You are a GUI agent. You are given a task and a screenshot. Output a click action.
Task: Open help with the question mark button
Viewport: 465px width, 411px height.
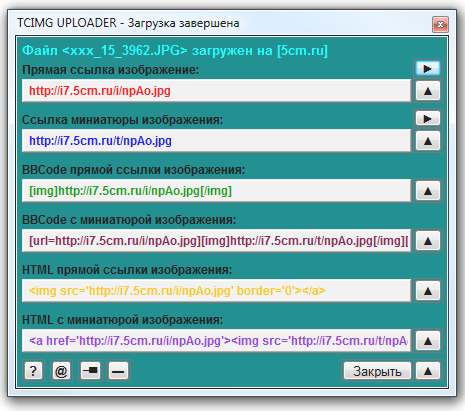click(33, 371)
